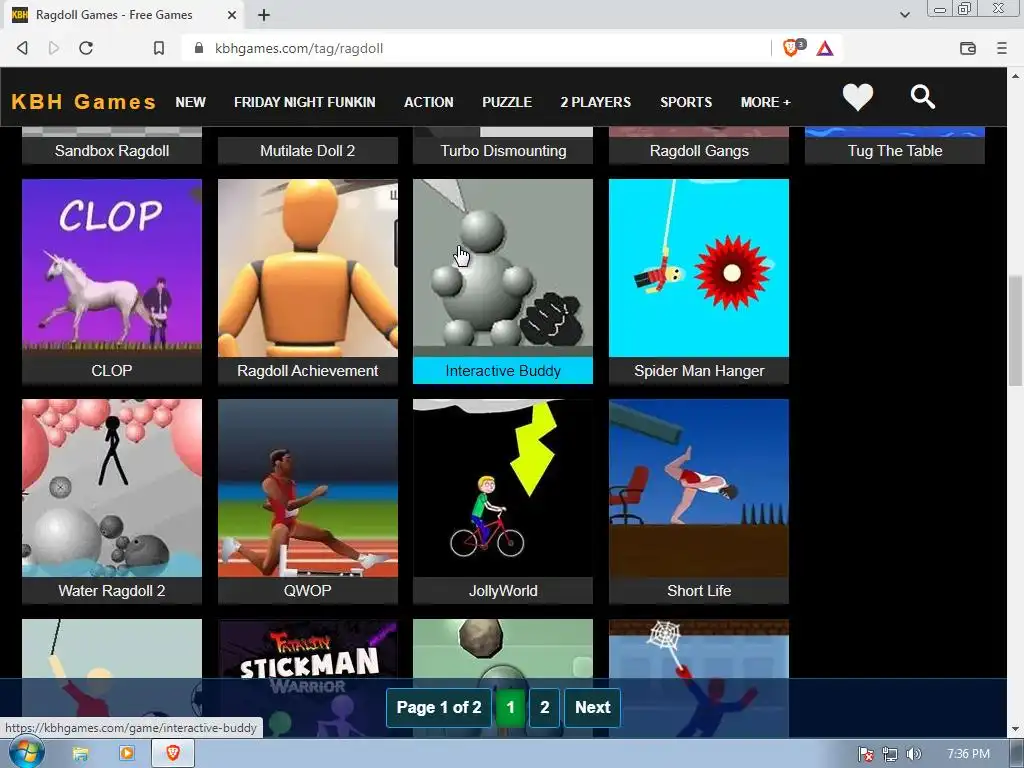Open media player taskbar icon
Screen dimensions: 1024x768
point(127,754)
